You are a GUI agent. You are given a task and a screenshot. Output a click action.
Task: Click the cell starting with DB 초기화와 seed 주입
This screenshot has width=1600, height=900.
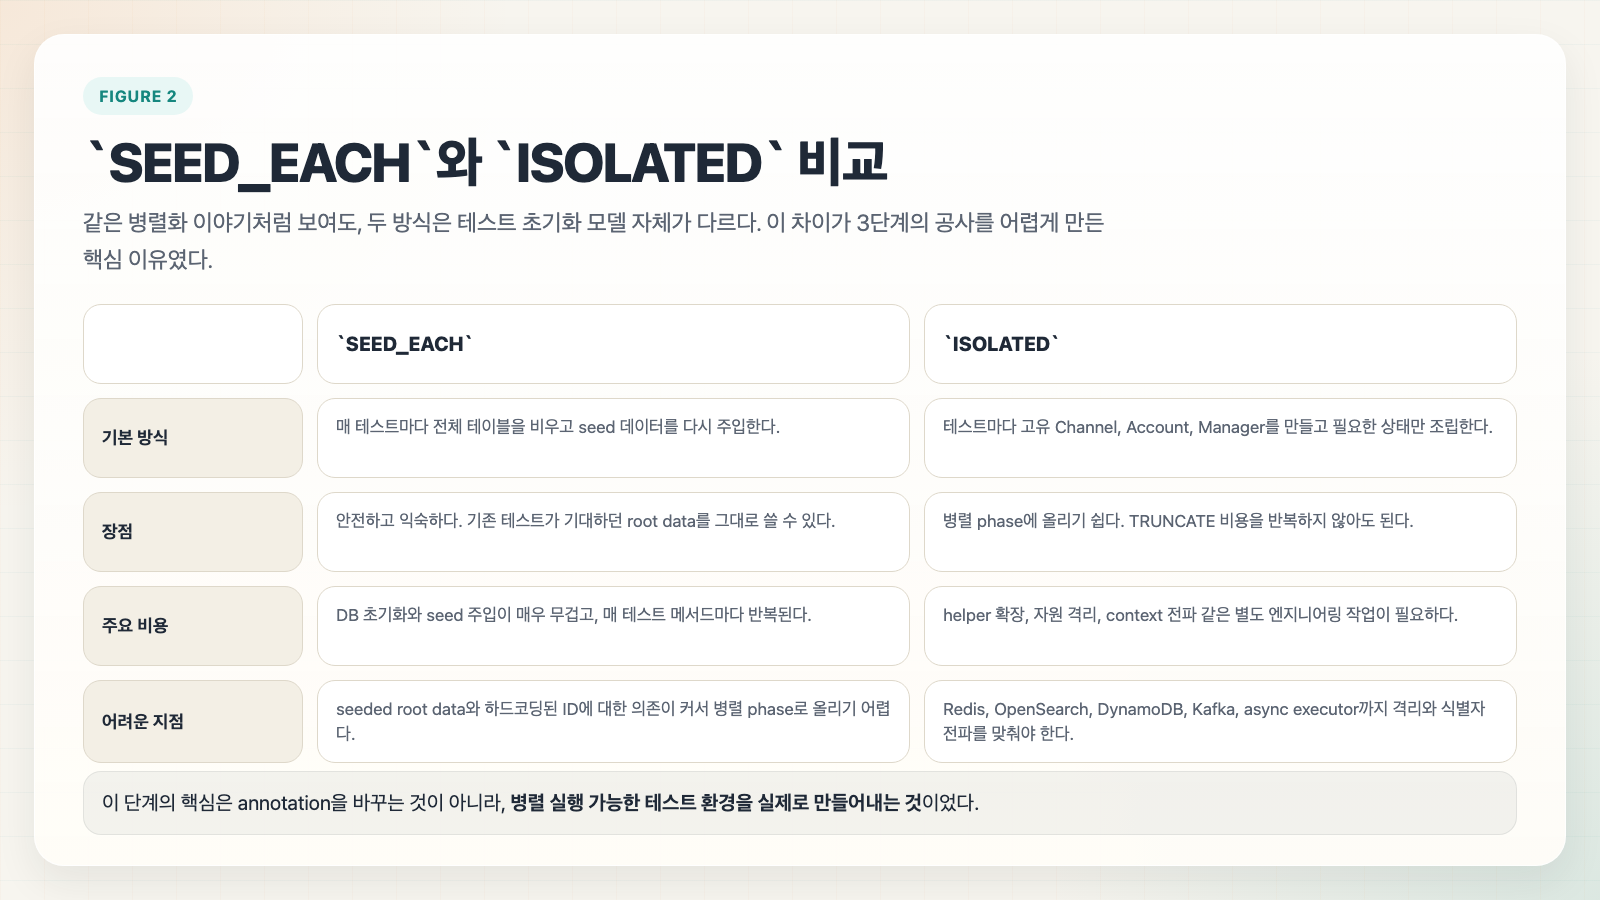pyautogui.click(x=612, y=626)
